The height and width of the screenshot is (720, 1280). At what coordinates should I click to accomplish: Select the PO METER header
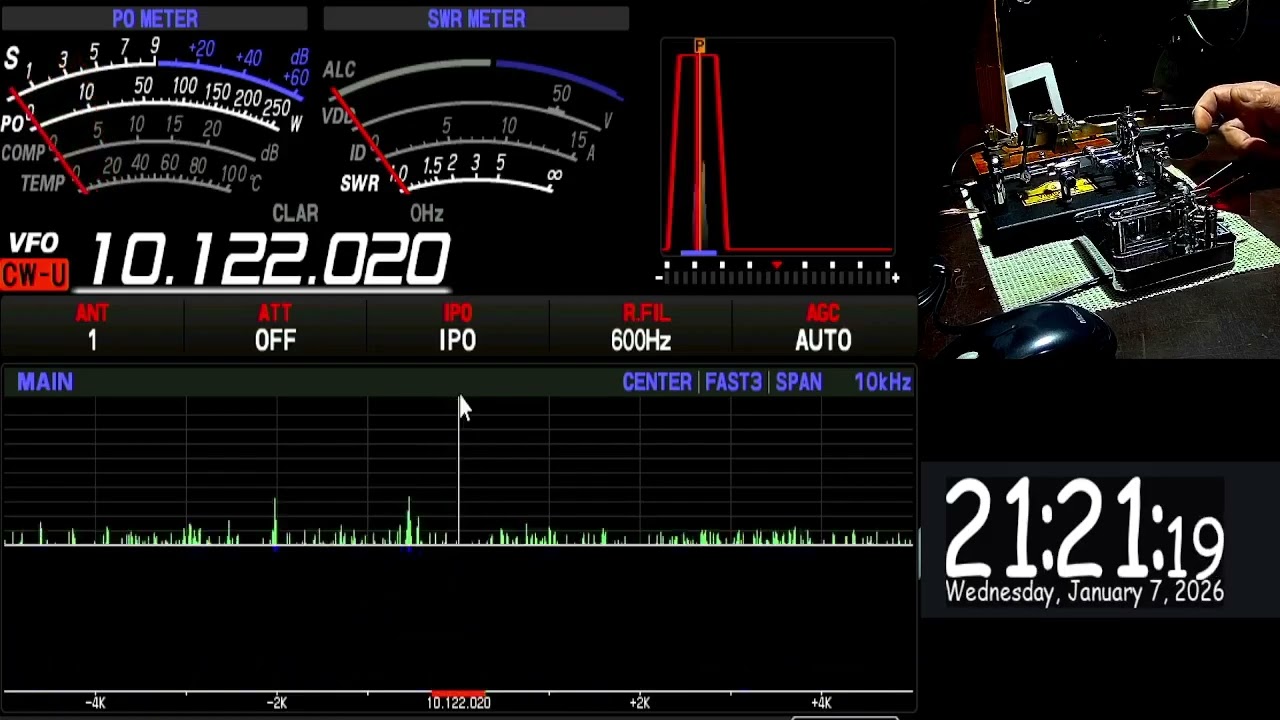[155, 19]
